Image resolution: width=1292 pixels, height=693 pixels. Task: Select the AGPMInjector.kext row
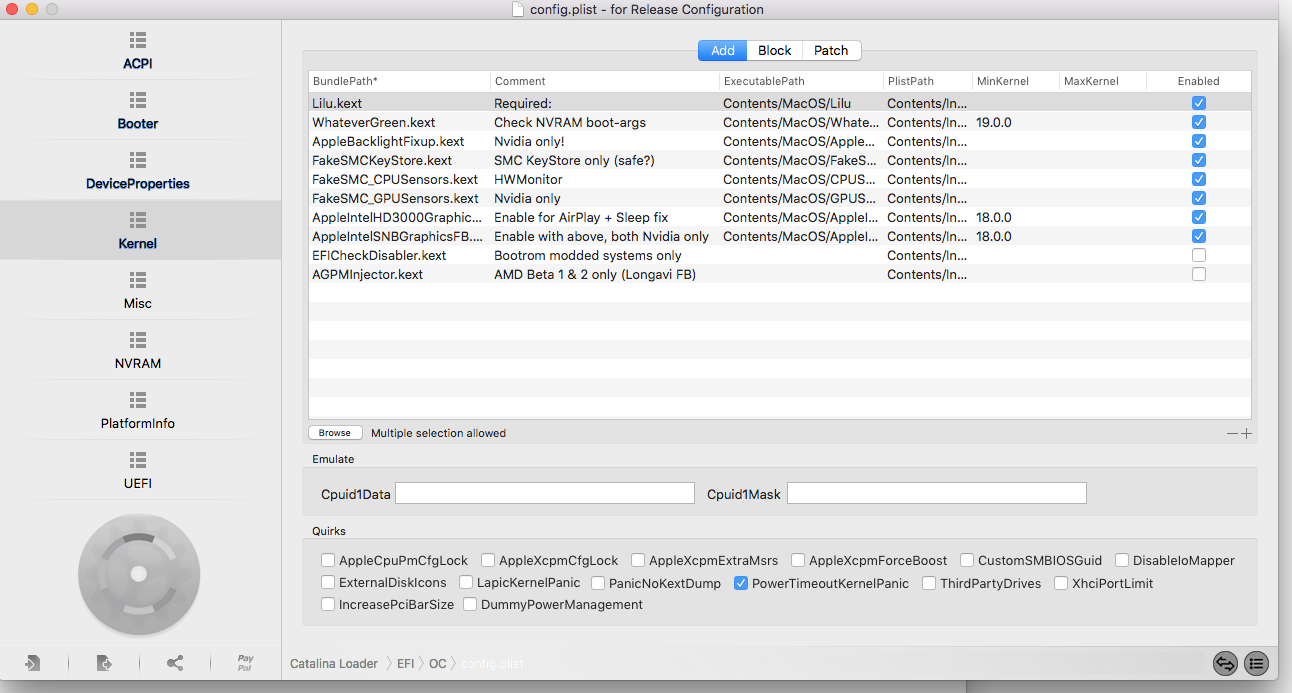click(780, 274)
